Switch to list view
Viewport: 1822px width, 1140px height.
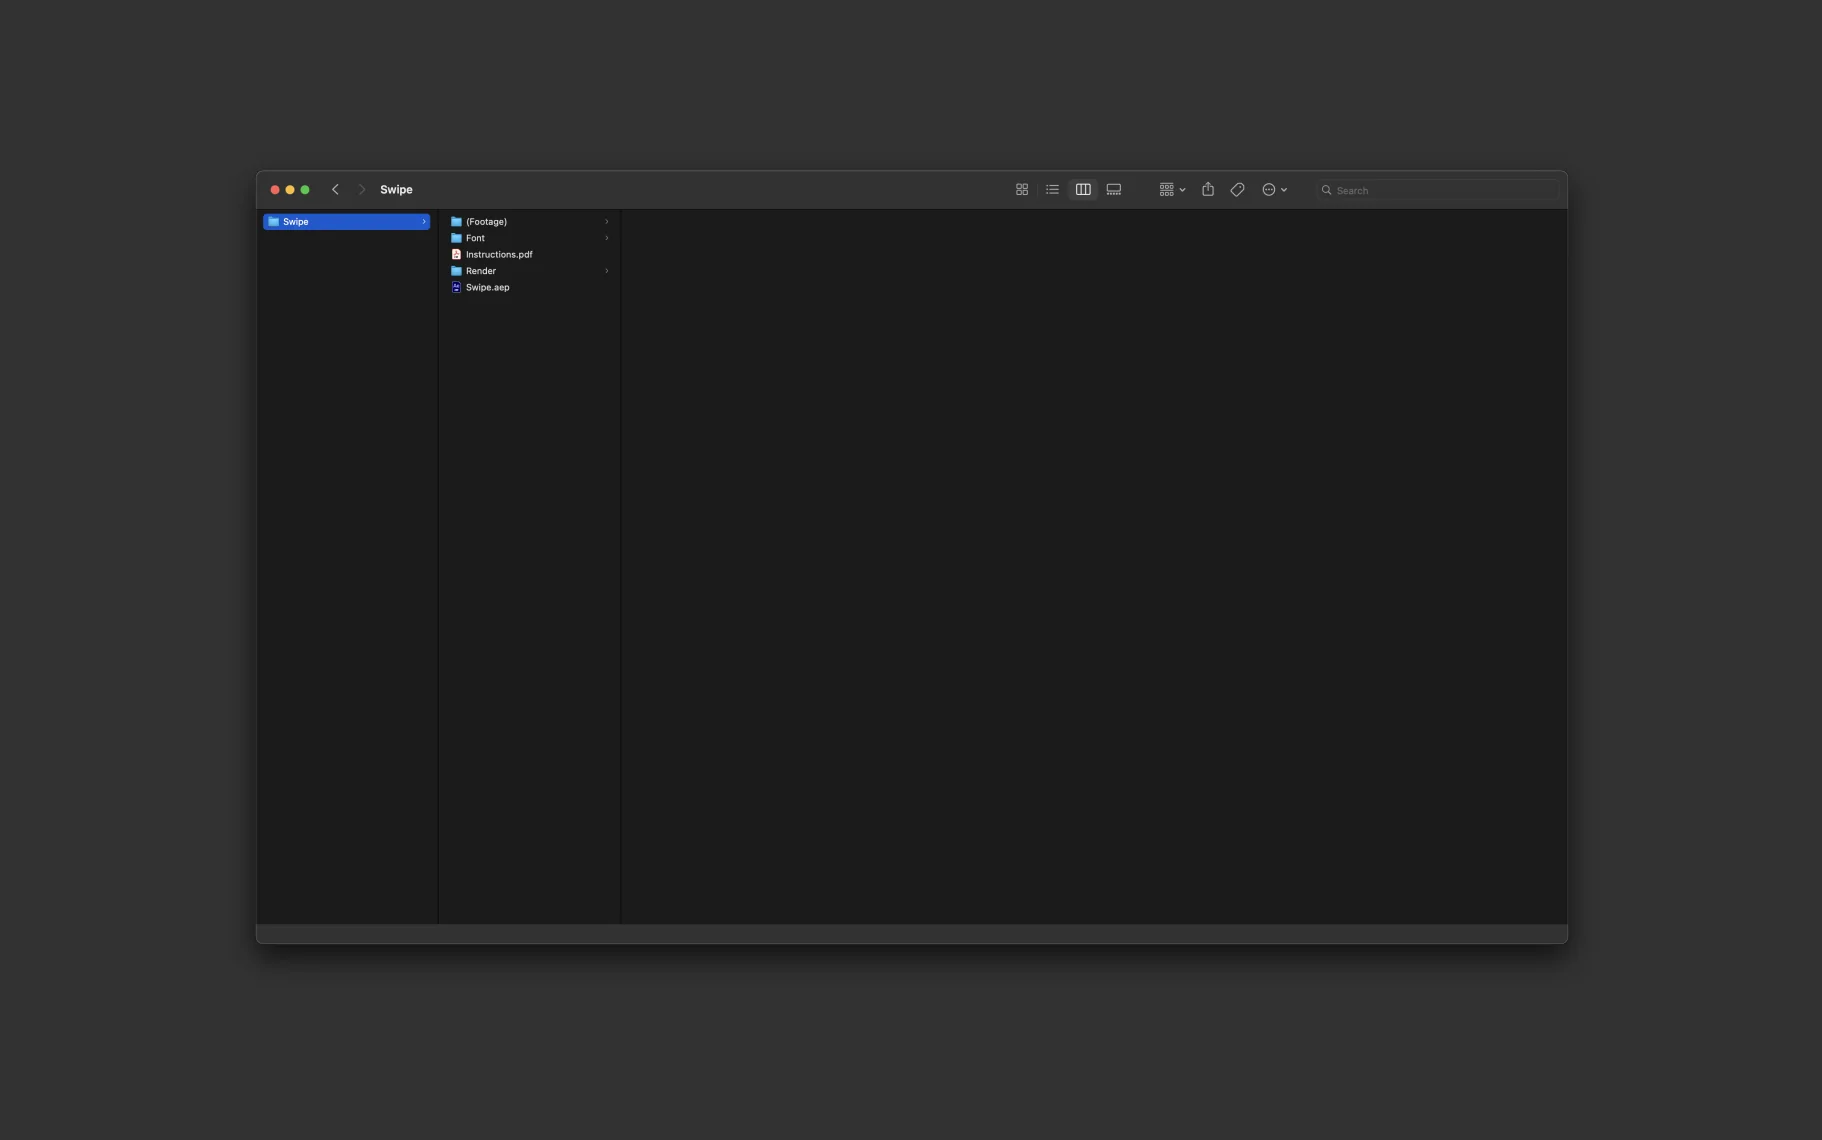pyautogui.click(x=1052, y=190)
